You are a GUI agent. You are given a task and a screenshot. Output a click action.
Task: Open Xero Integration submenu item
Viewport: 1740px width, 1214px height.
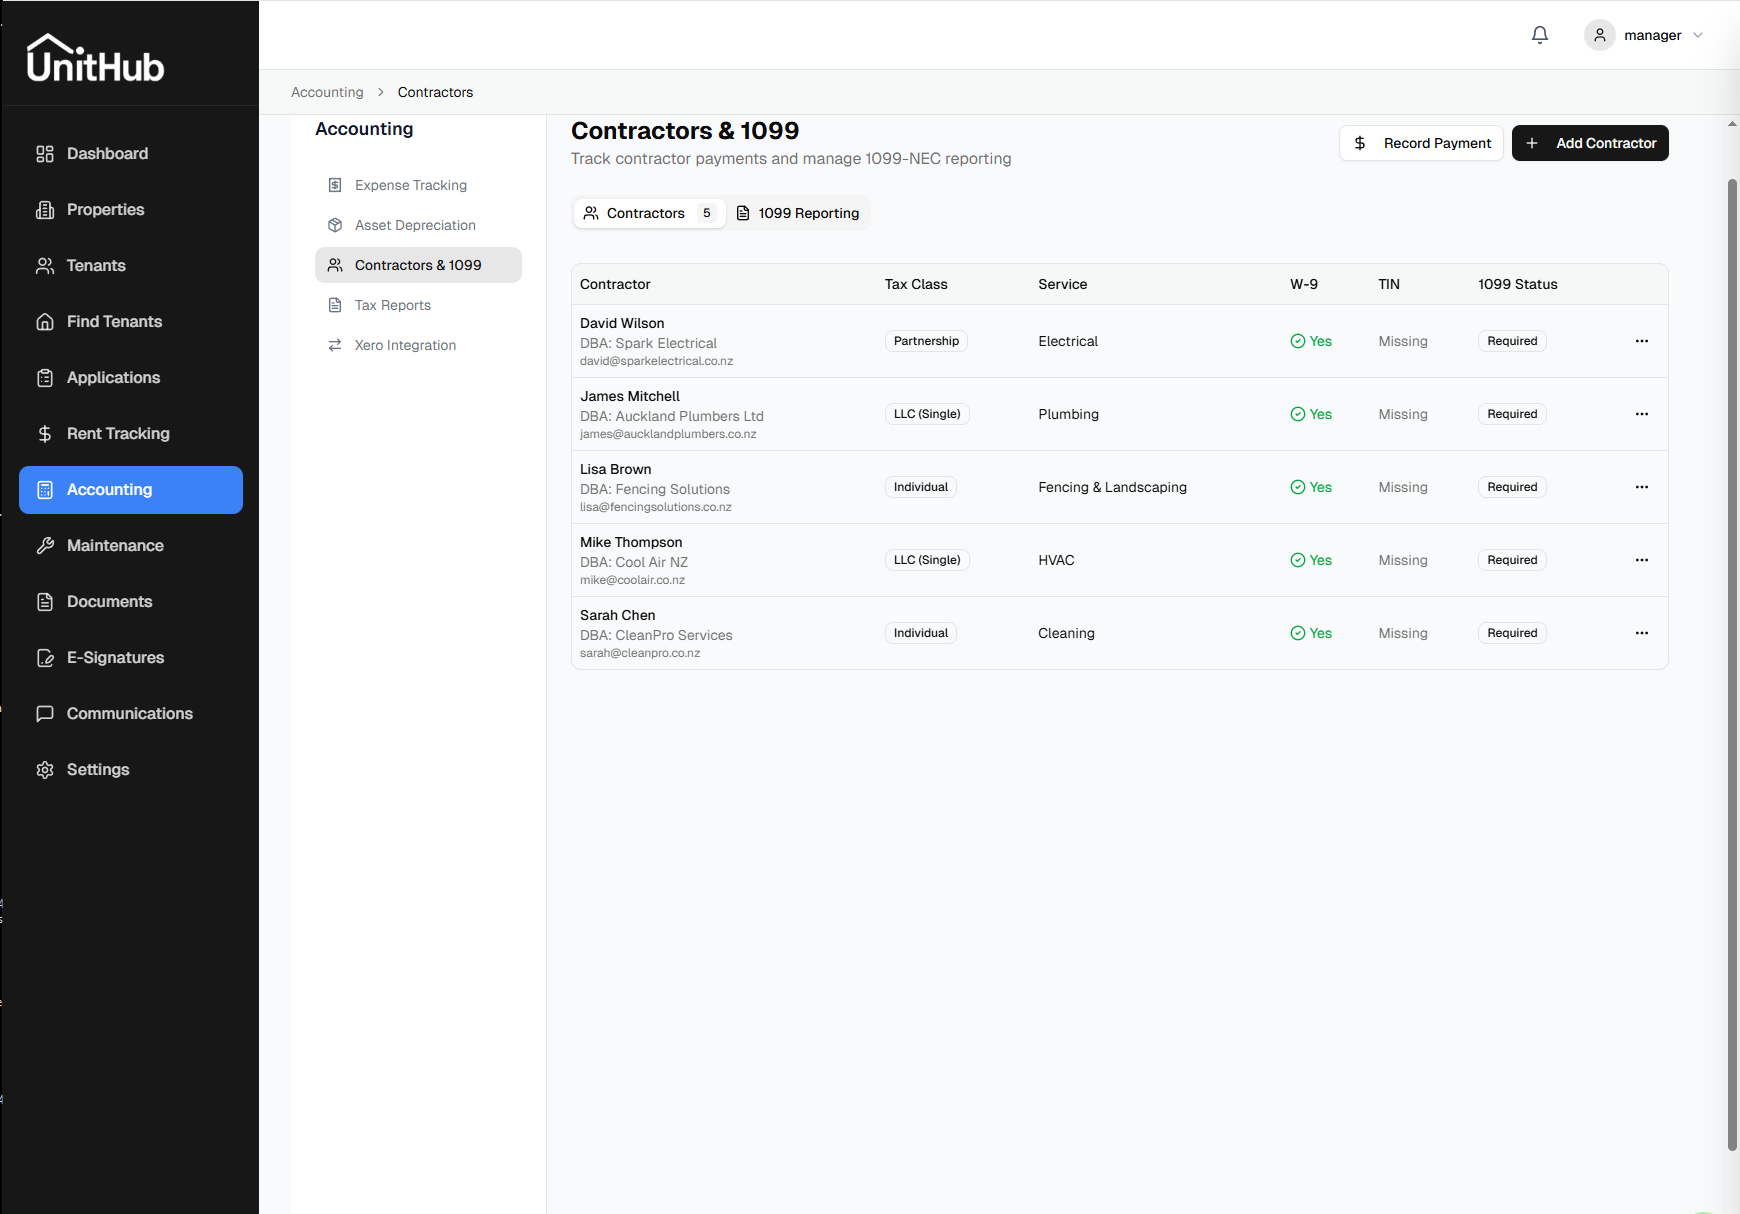pos(418,345)
